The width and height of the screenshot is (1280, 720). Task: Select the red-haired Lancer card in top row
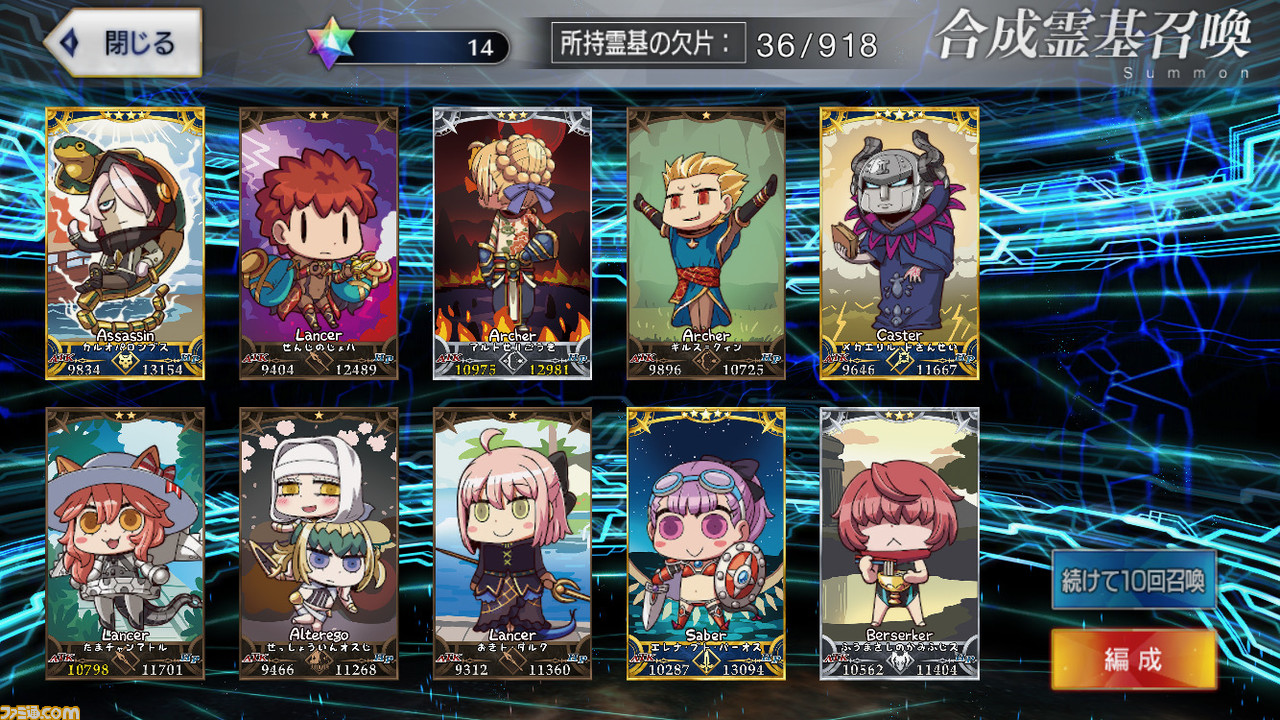(x=319, y=244)
